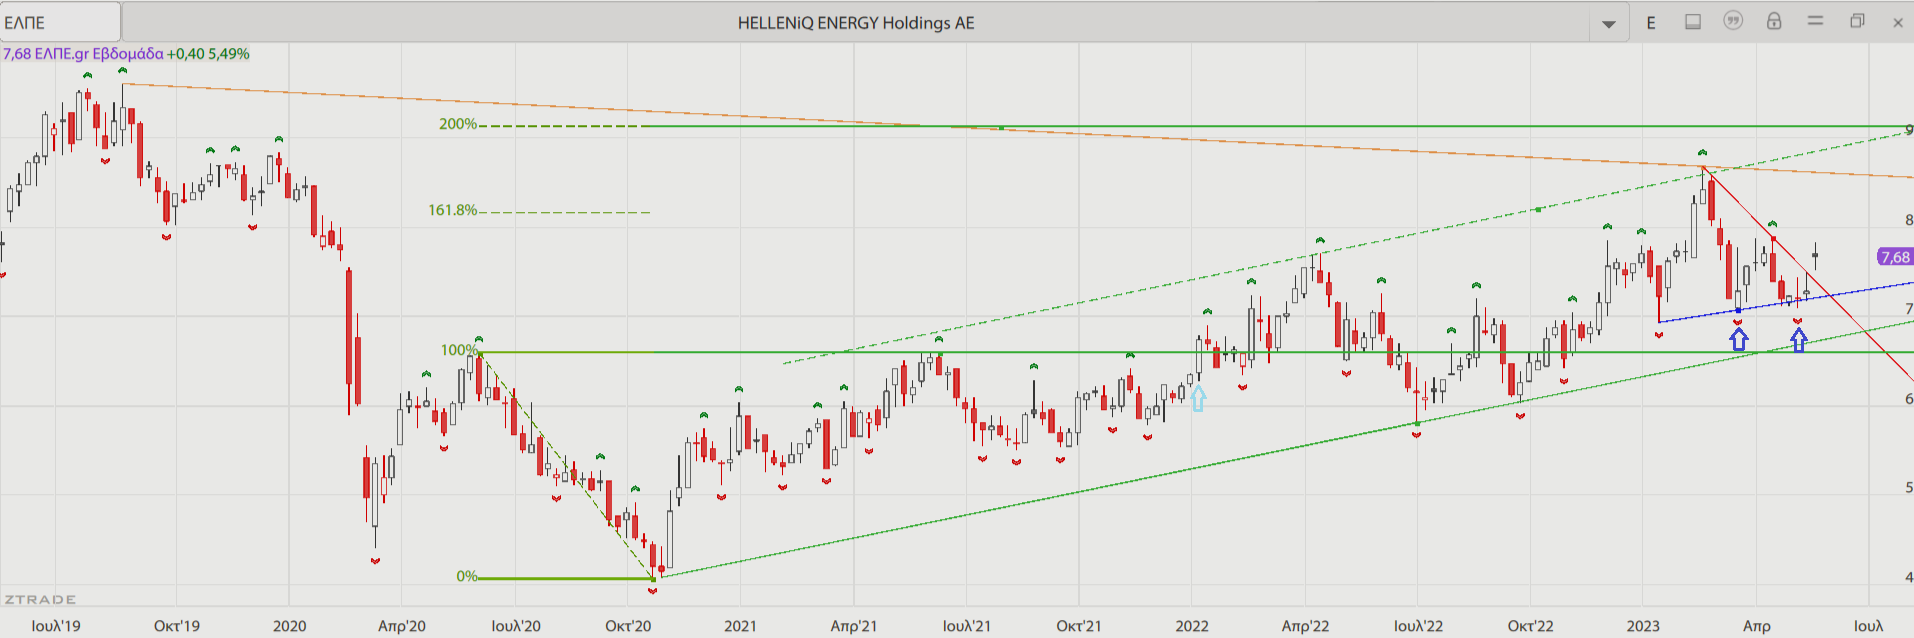The image size is (1914, 638).
Task: Click the E (weekly period) icon
Action: click(1651, 22)
